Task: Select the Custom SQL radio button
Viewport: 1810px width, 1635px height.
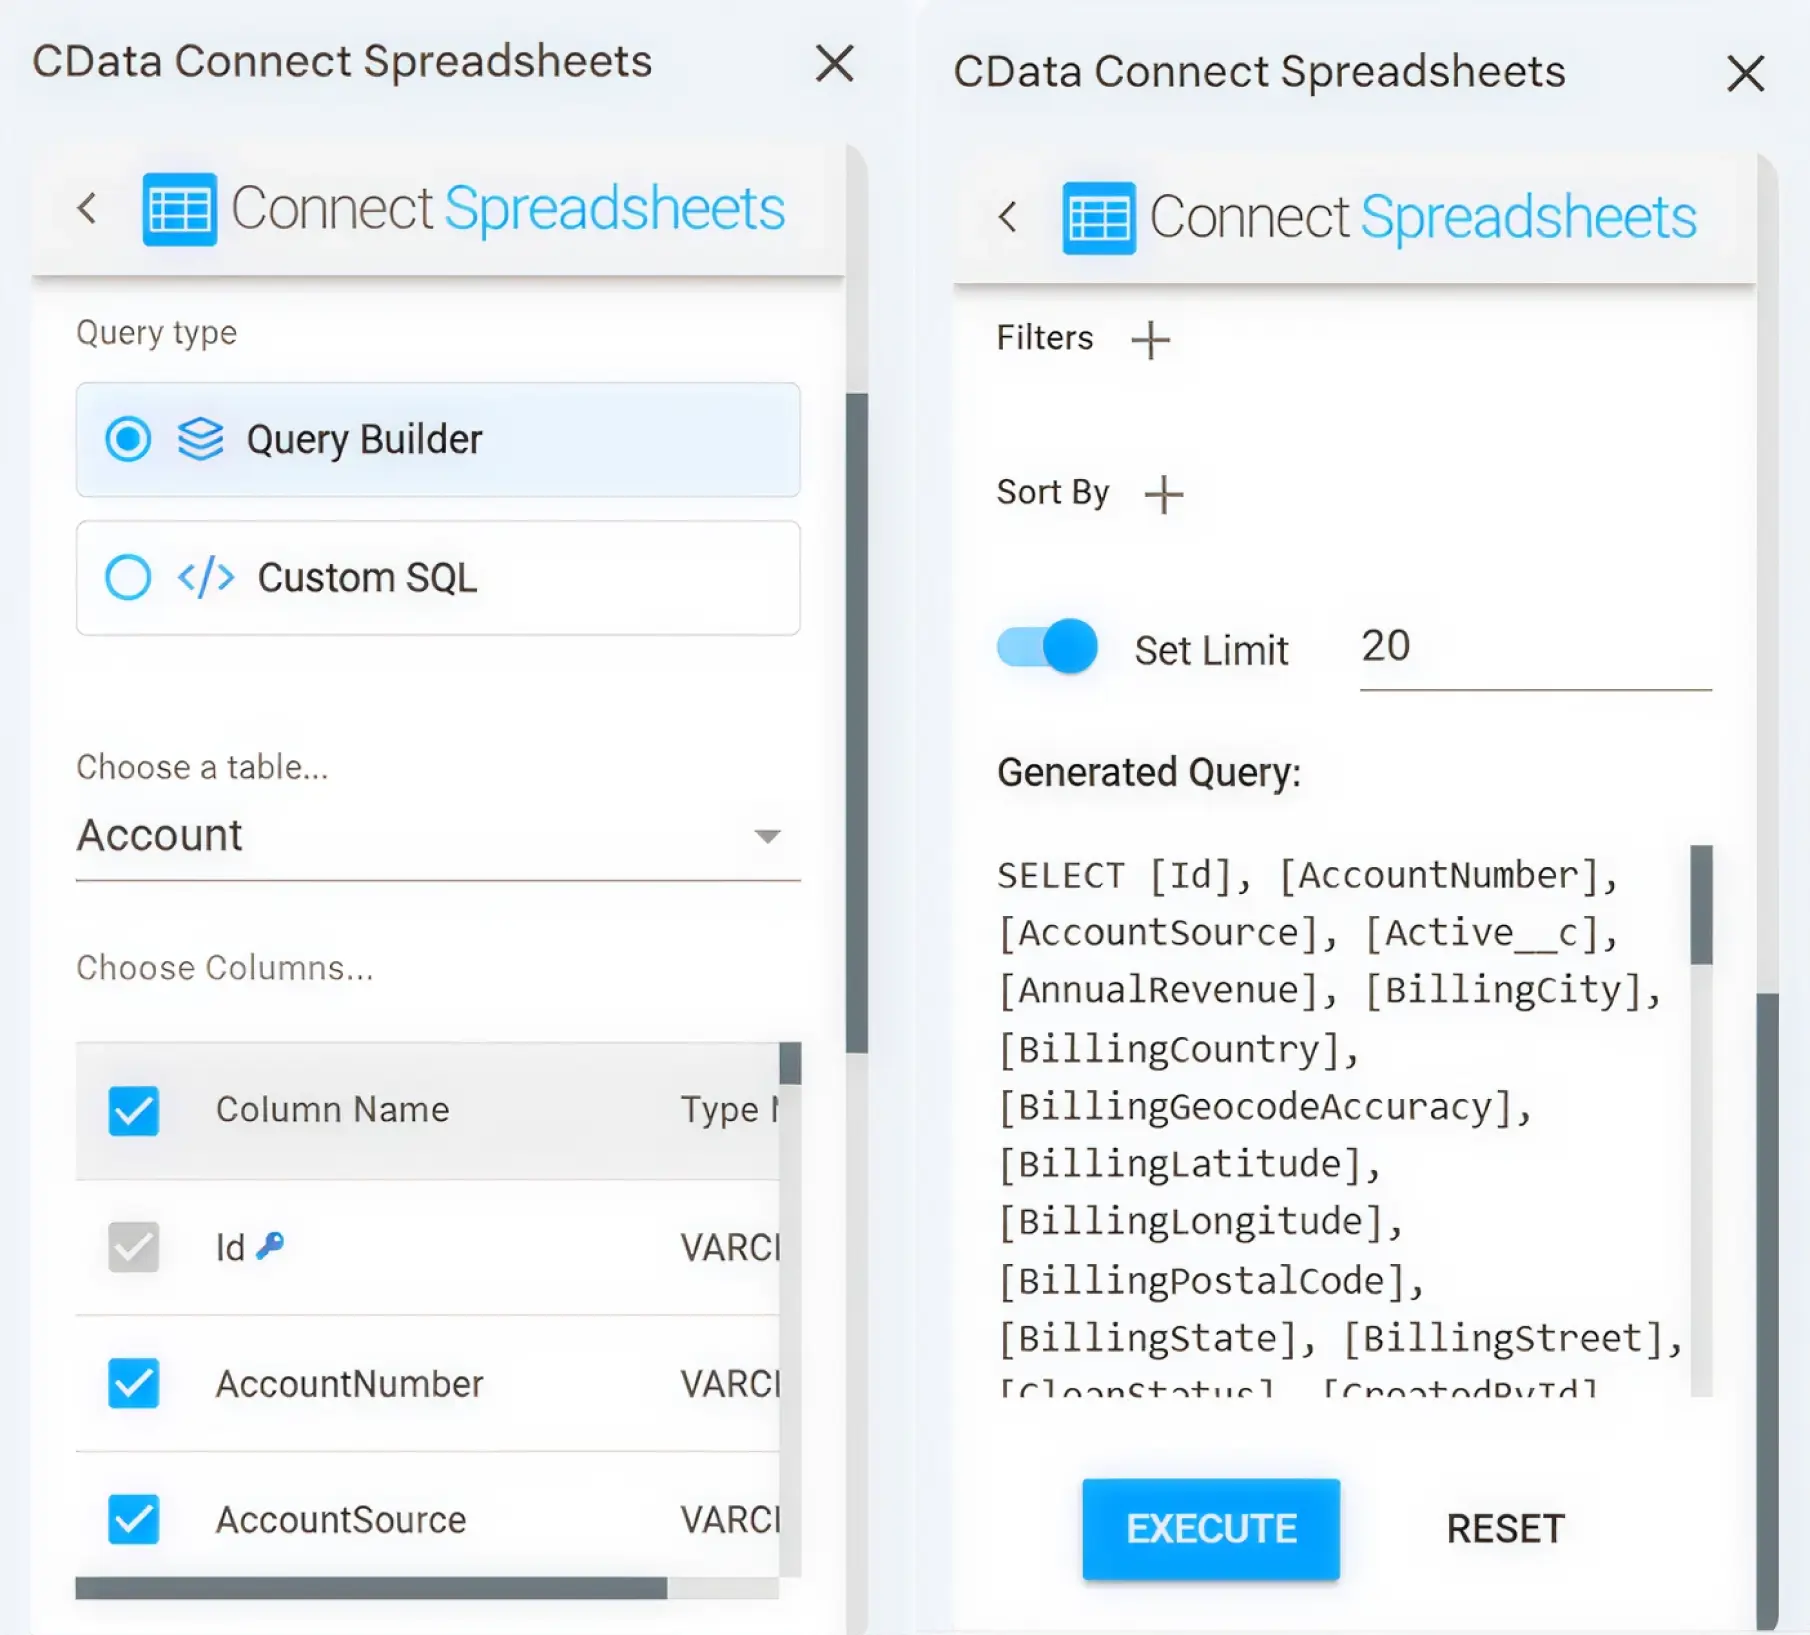Action: tap(127, 577)
